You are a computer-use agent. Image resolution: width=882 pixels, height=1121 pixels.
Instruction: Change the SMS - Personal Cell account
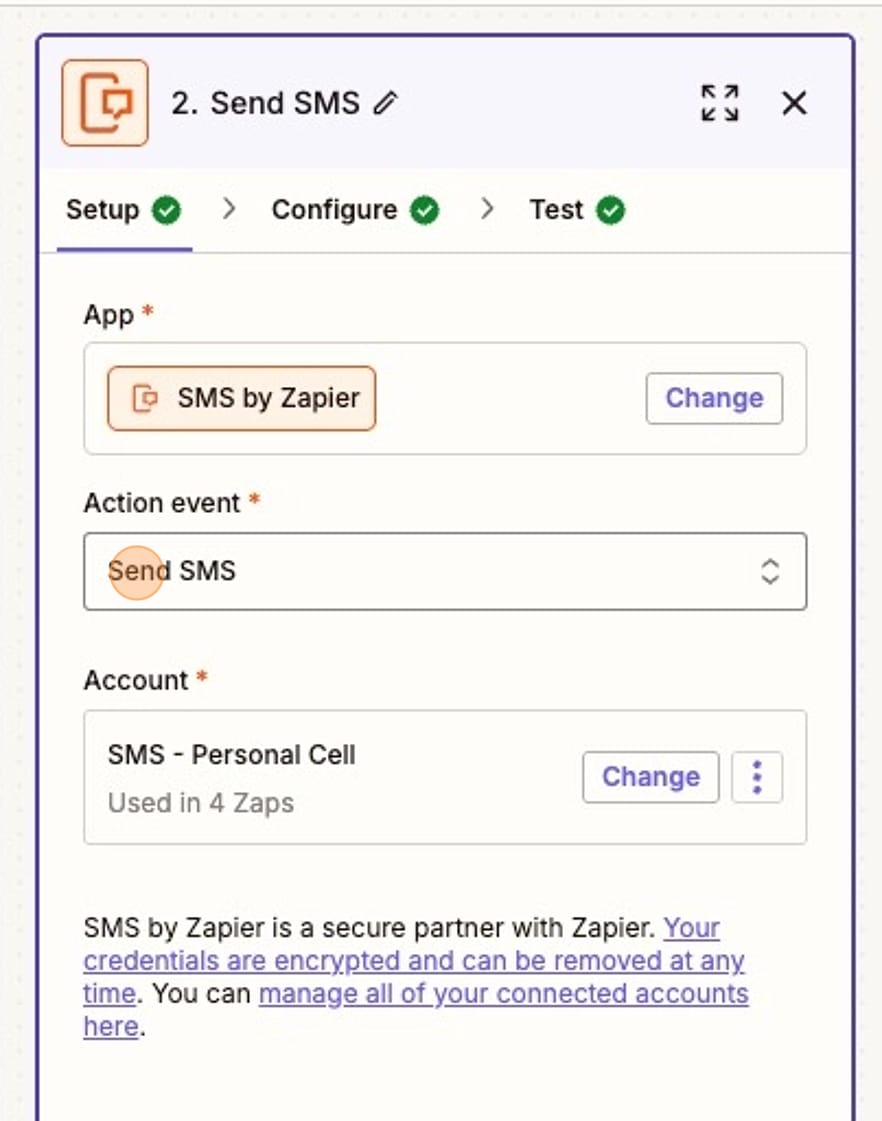pos(650,777)
